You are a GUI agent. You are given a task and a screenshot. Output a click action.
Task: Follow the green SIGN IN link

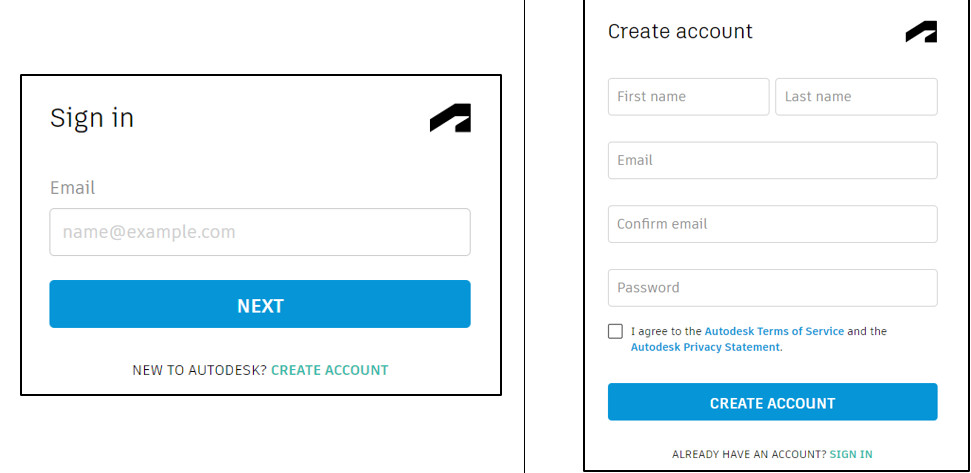(851, 454)
